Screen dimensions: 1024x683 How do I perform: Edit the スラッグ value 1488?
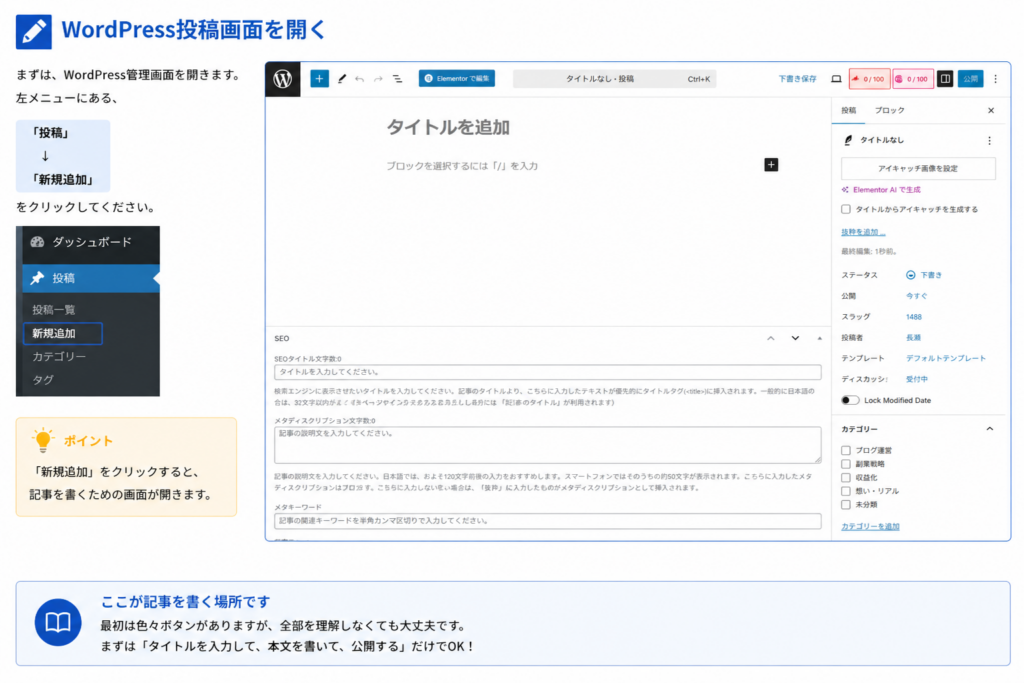tap(914, 317)
